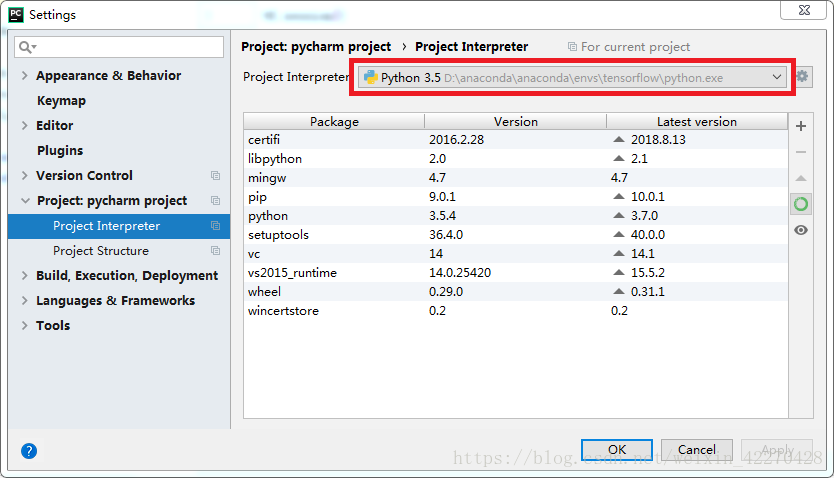834x478 pixels.
Task: Sort by Version column header
Action: pyautogui.click(x=515, y=122)
